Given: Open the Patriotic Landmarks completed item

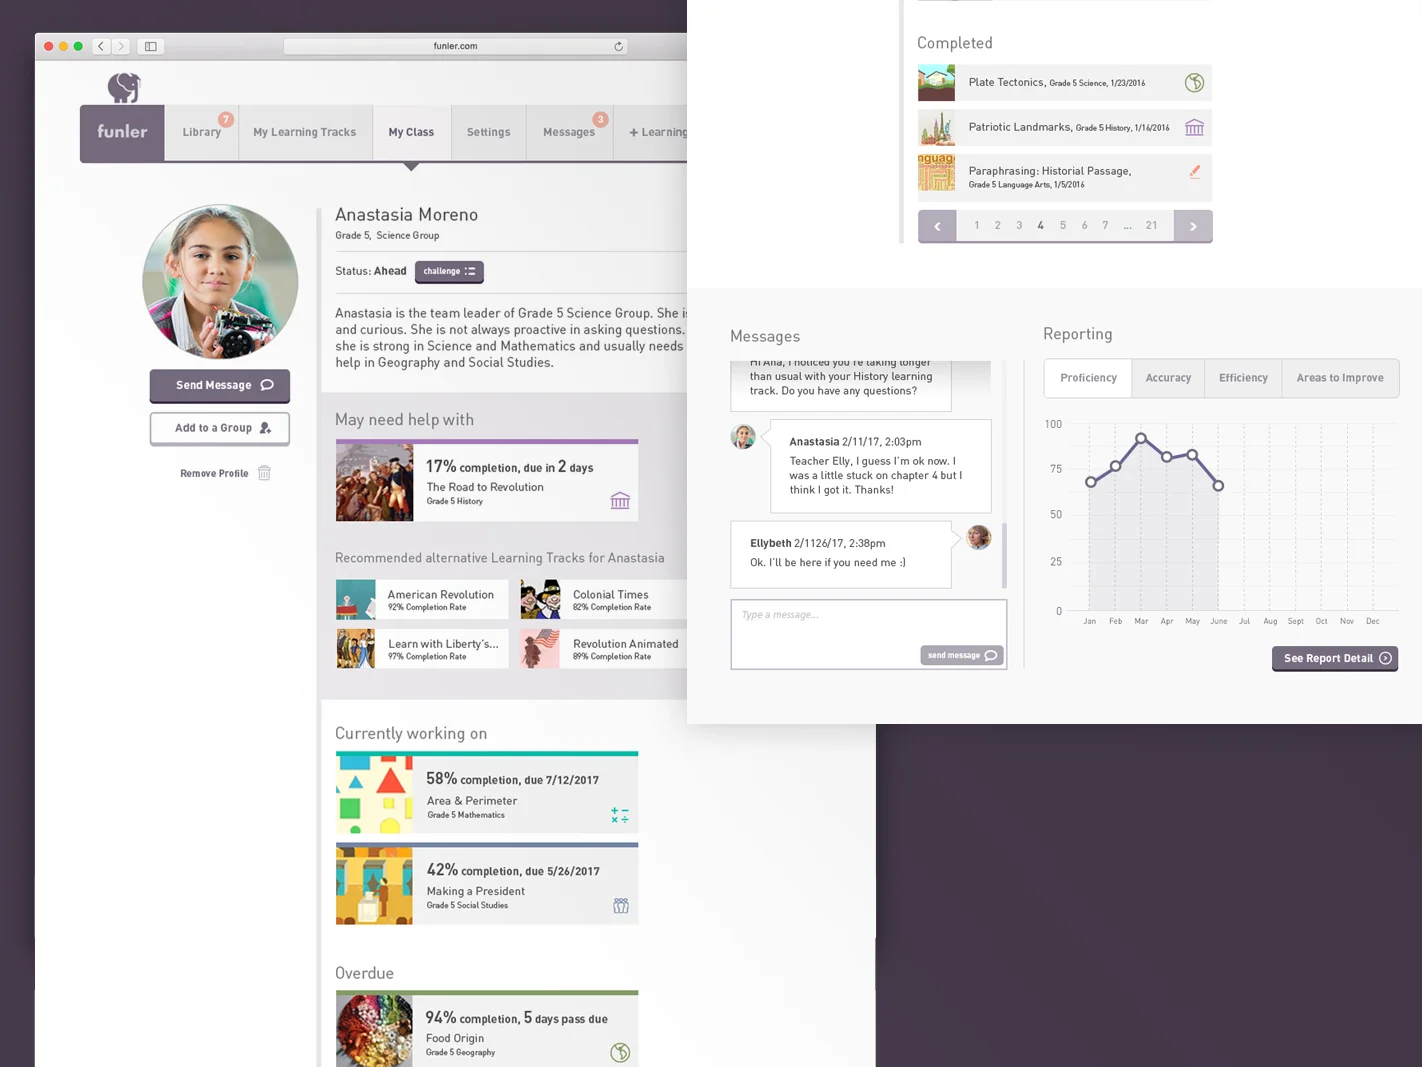Looking at the screenshot, I should coord(1065,128).
